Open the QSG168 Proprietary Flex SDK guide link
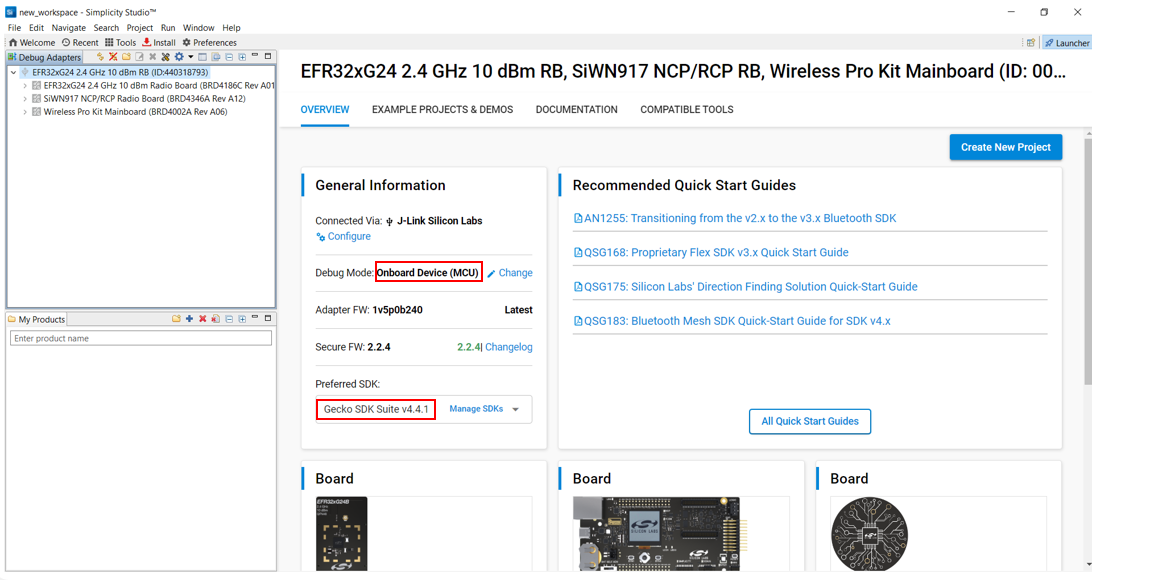The height and width of the screenshot is (580, 1172). [x=716, y=252]
